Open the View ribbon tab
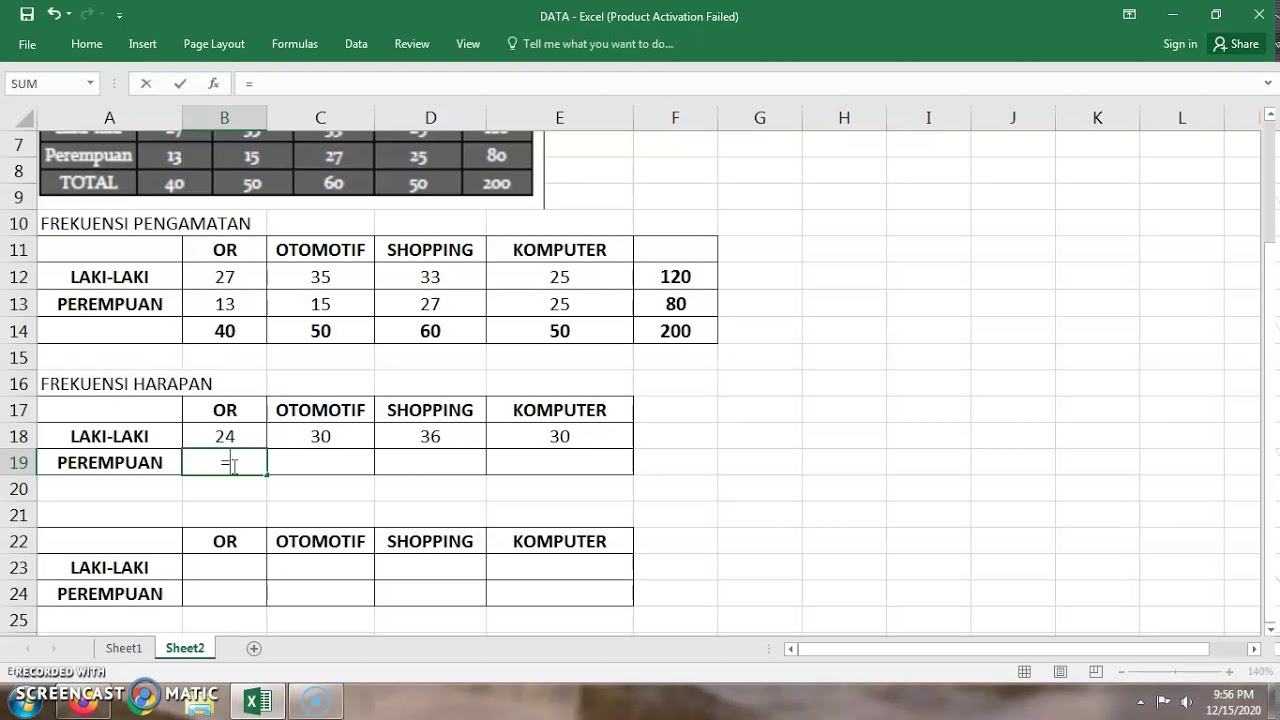 click(468, 44)
